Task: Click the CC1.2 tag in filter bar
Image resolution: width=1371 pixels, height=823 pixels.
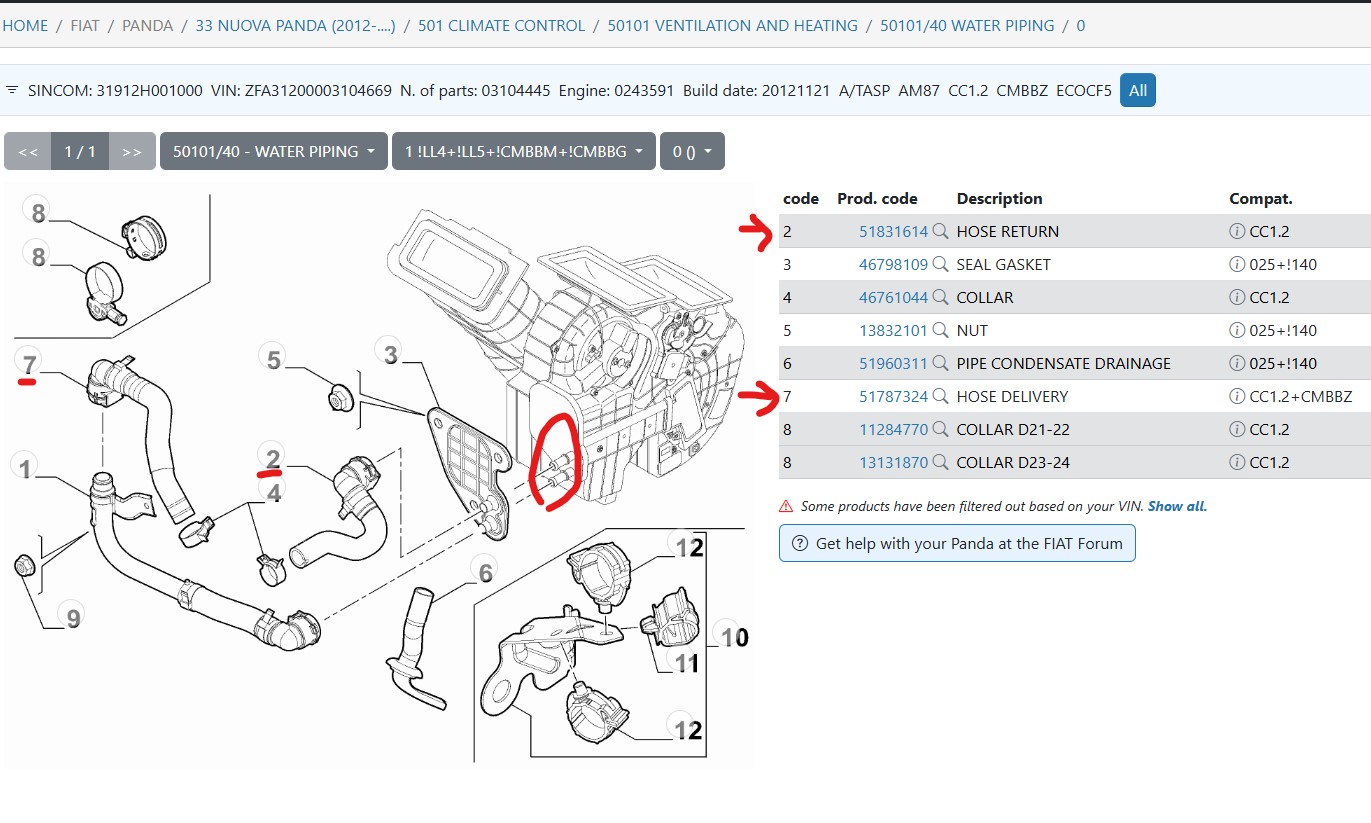Action: click(968, 90)
